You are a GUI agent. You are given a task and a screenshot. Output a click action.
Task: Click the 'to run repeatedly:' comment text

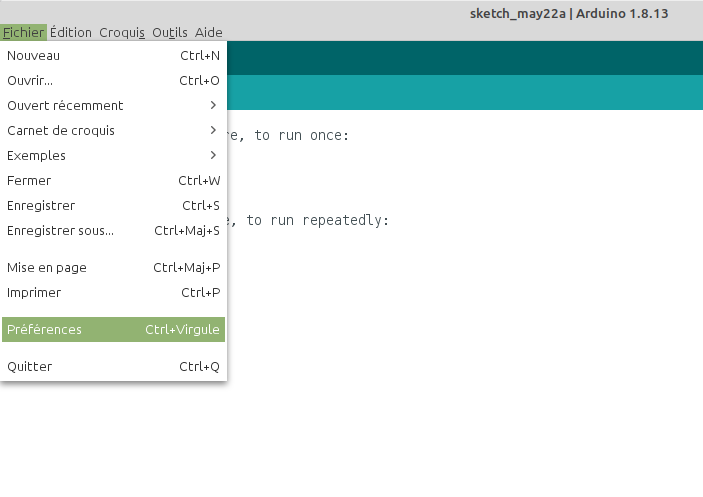pyautogui.click(x=317, y=220)
